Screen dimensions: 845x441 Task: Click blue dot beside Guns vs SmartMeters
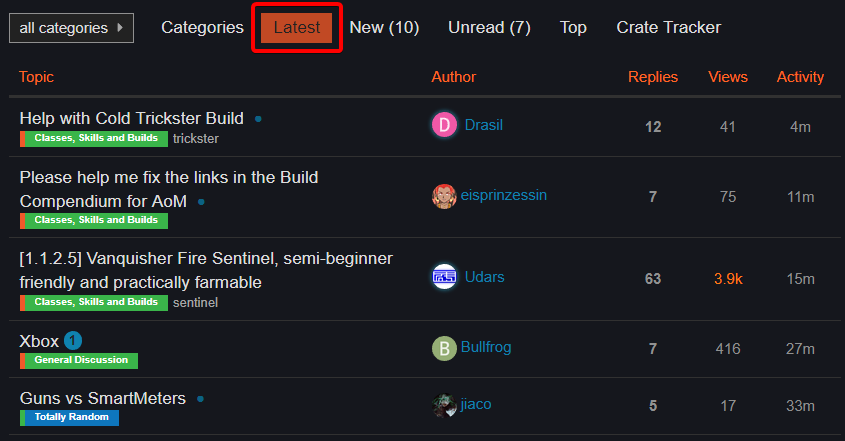200,399
